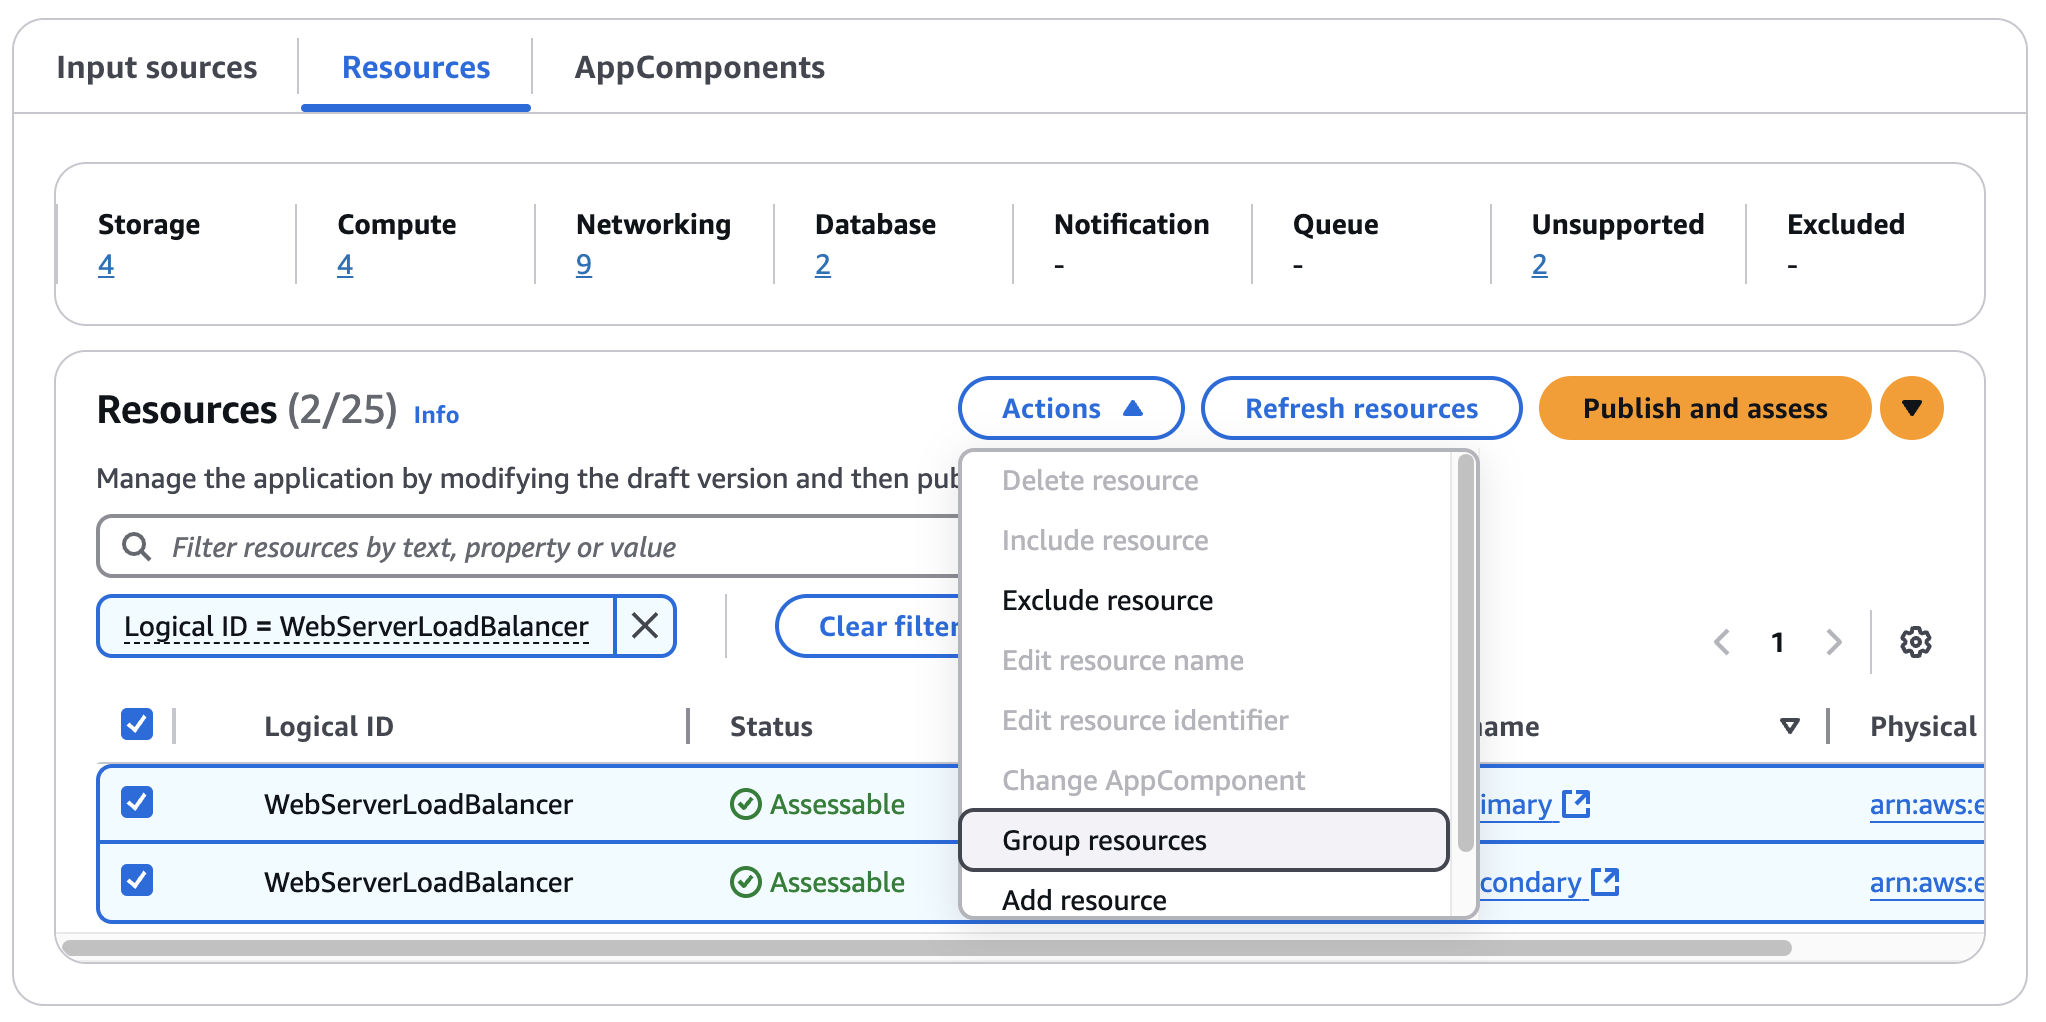Deselect the first WebServerLoadBalancer row checkbox
Viewport: 2046px width, 1022px height.
(136, 803)
